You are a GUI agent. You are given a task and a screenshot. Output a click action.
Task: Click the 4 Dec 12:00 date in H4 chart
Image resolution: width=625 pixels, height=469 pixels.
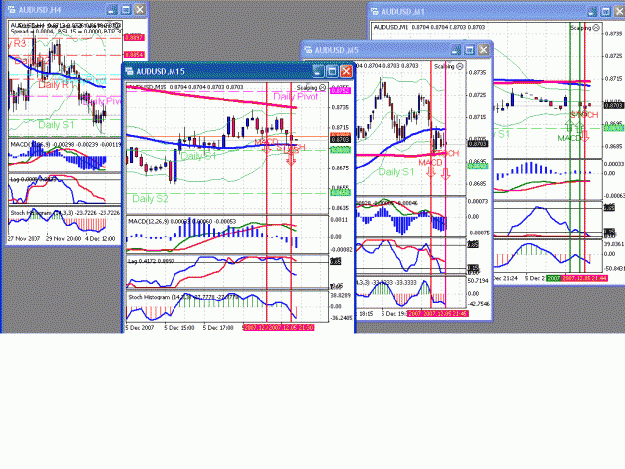coord(99,238)
